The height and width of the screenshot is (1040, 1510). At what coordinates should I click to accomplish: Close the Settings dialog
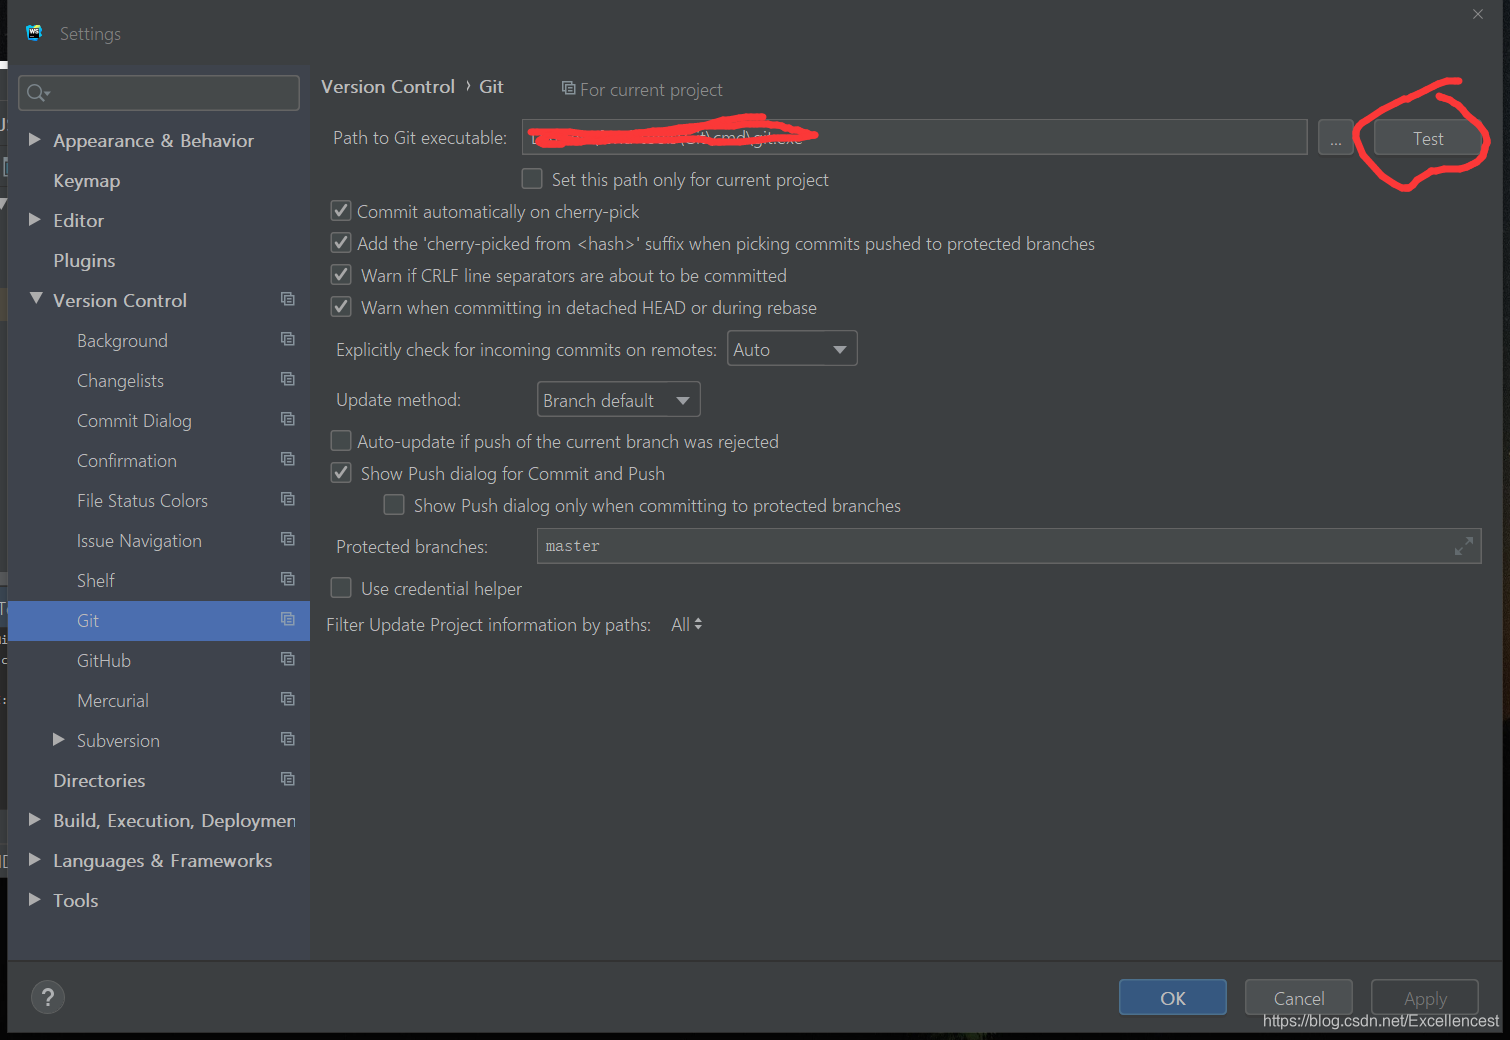point(1478,14)
